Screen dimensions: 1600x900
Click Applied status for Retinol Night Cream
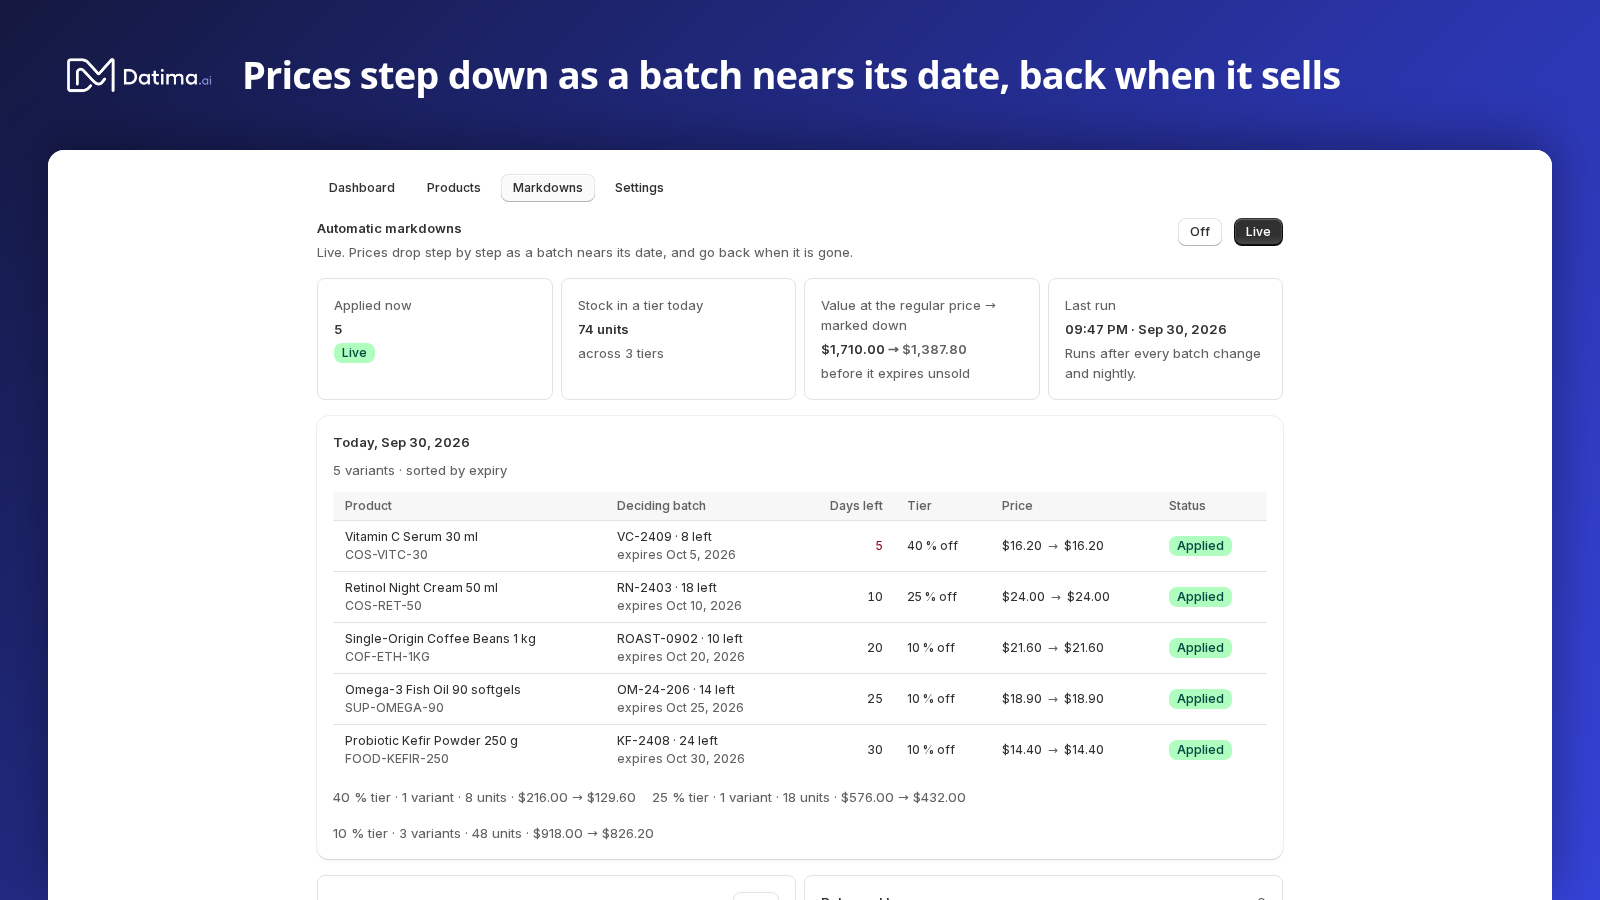1200,597
